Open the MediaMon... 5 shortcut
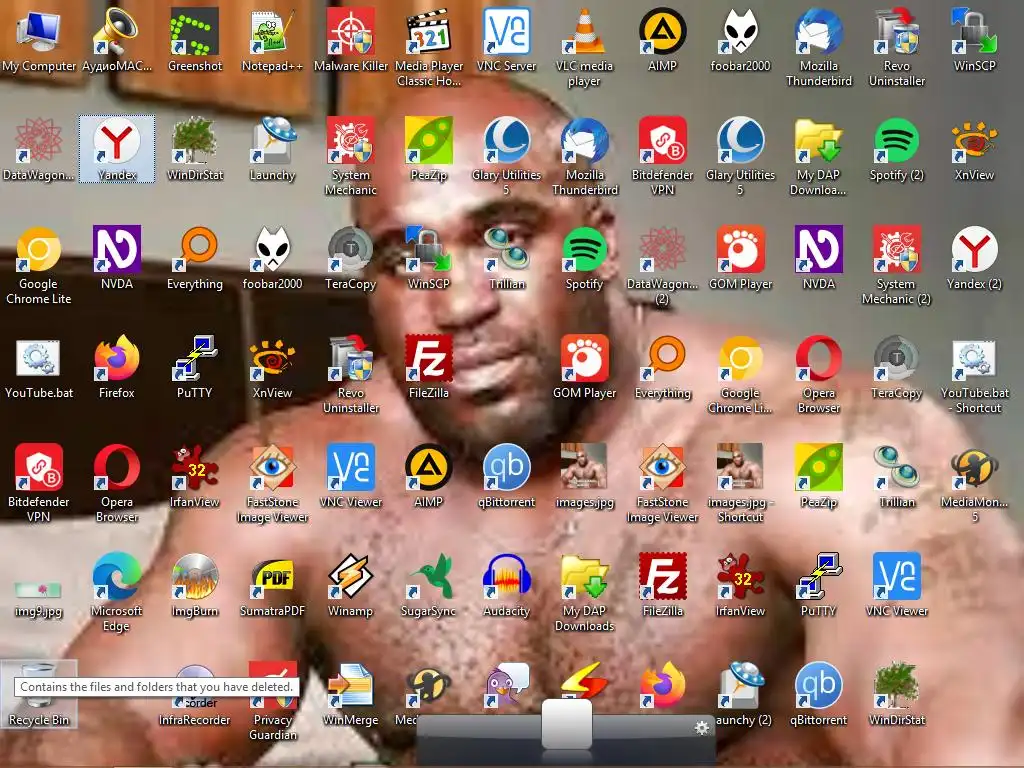Screen dimensions: 1024x768 (974, 484)
